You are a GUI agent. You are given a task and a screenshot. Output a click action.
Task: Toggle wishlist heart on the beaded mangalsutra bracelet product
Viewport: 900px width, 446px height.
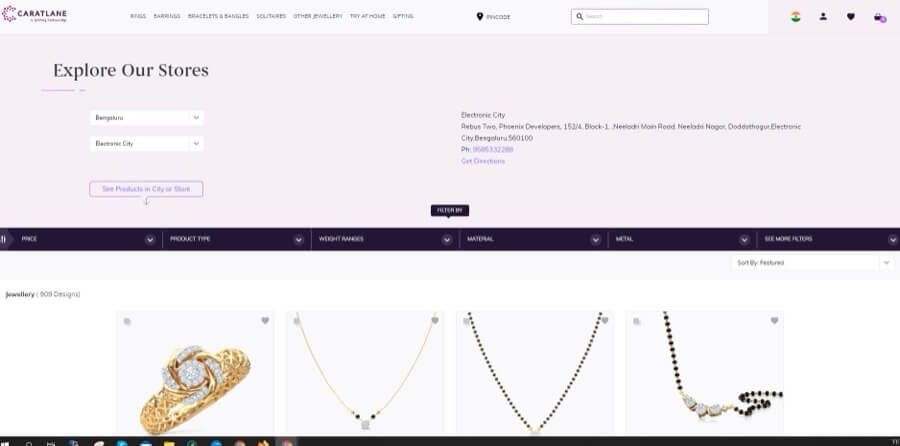774,320
